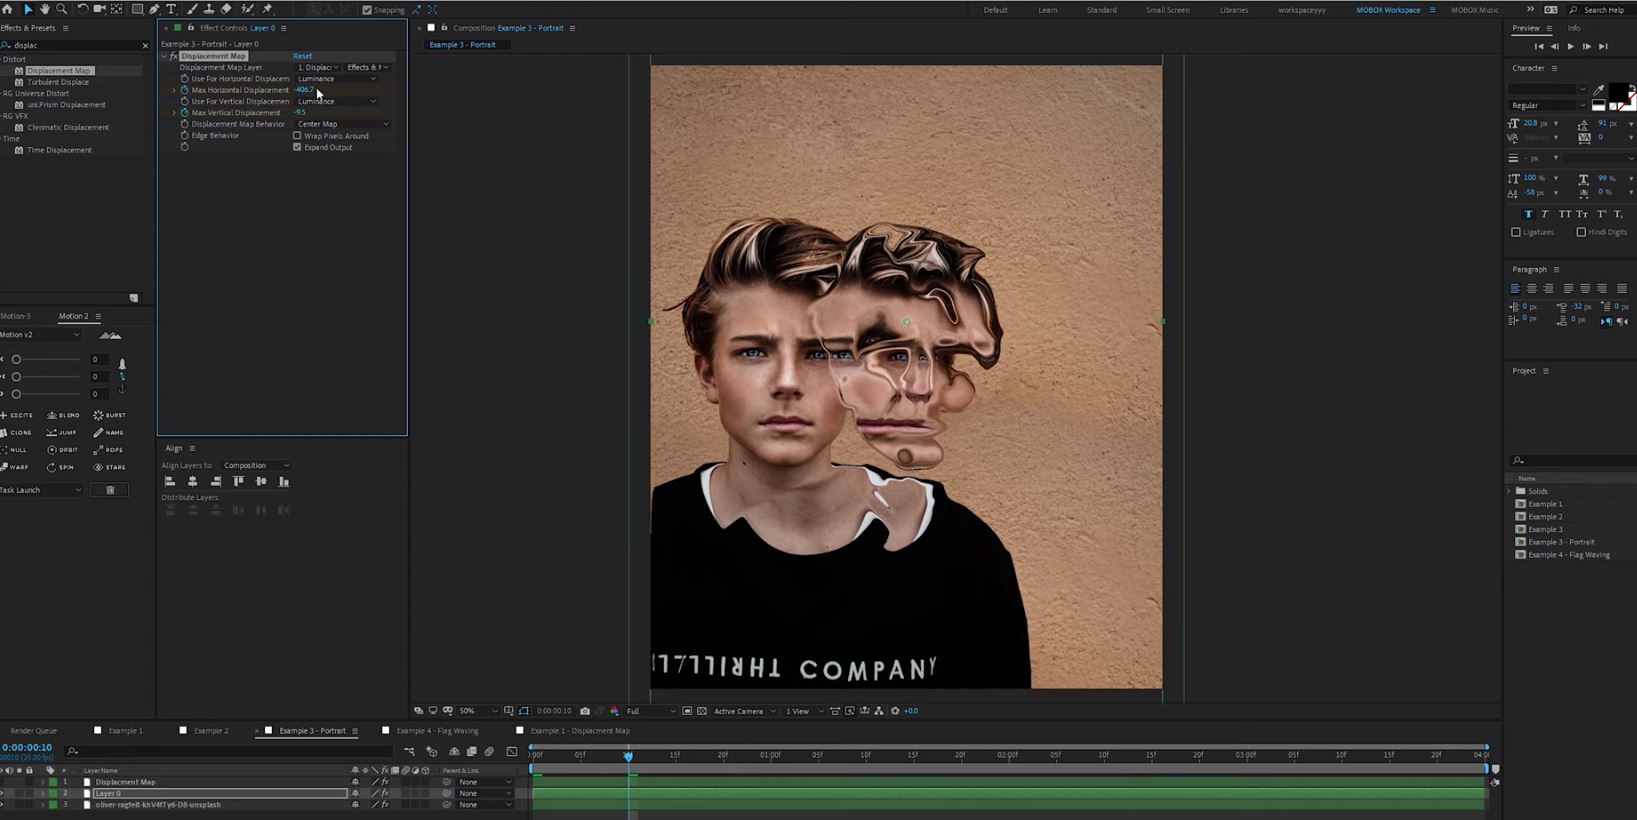
Task: Click the first Motion 2 slider handle
Action: (16, 360)
